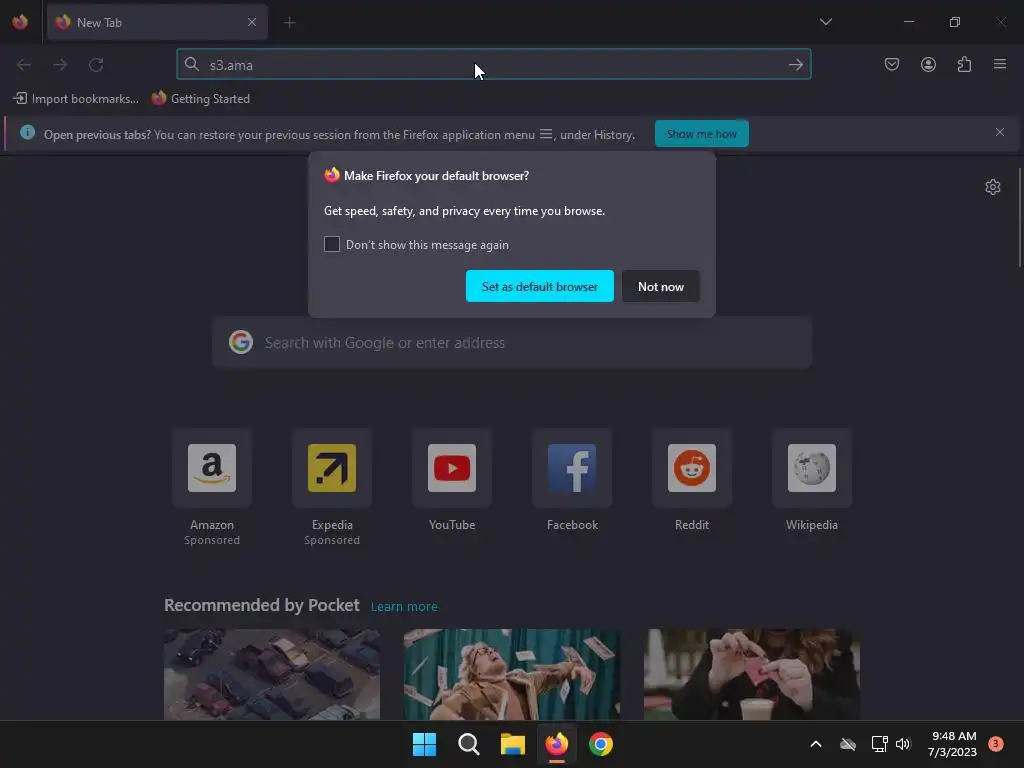This screenshot has height=768, width=1024.
Task: Click the page vertical scrollbar
Action: coord(1020,217)
